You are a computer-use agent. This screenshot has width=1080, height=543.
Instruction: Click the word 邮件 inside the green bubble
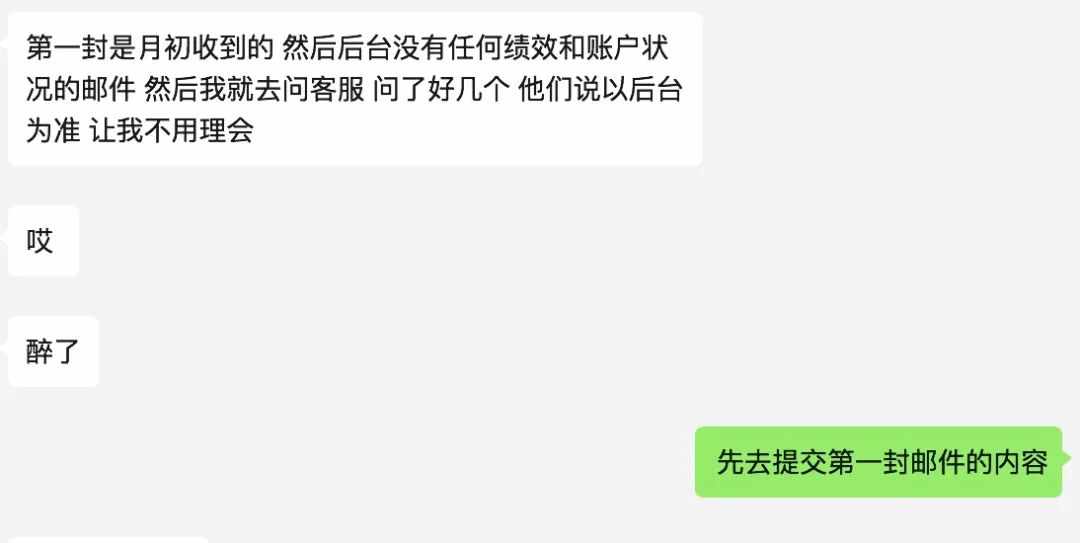coord(937,462)
